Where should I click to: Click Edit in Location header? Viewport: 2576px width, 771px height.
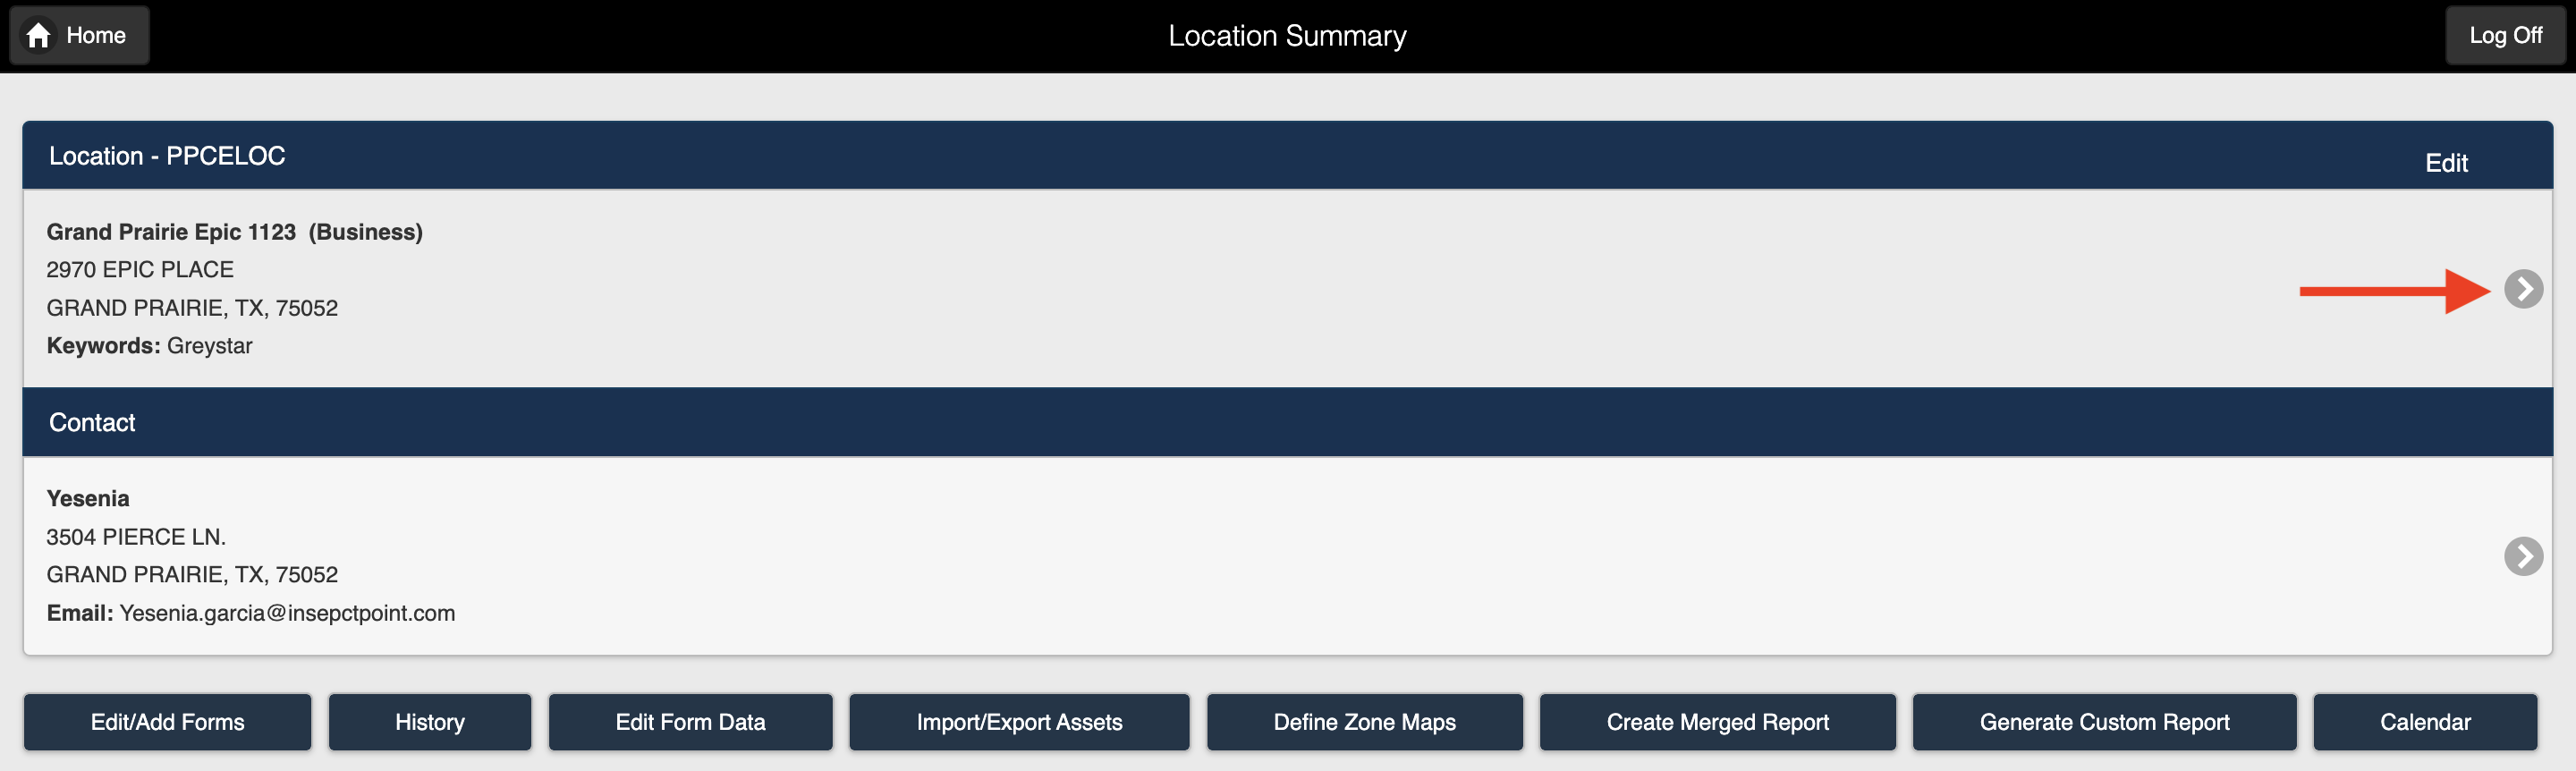[x=2446, y=163]
